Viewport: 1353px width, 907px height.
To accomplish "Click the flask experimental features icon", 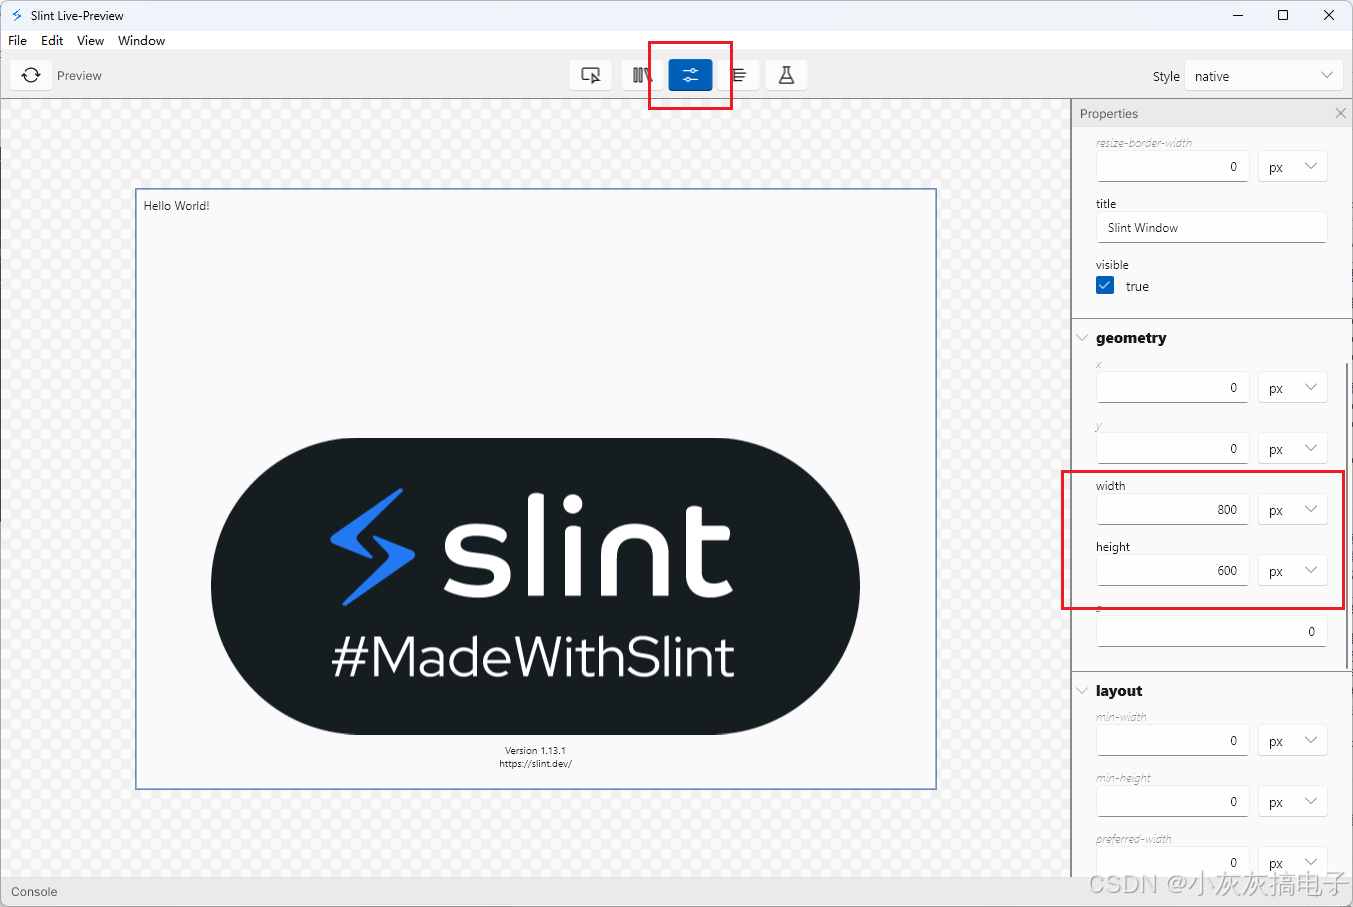I will click(786, 74).
